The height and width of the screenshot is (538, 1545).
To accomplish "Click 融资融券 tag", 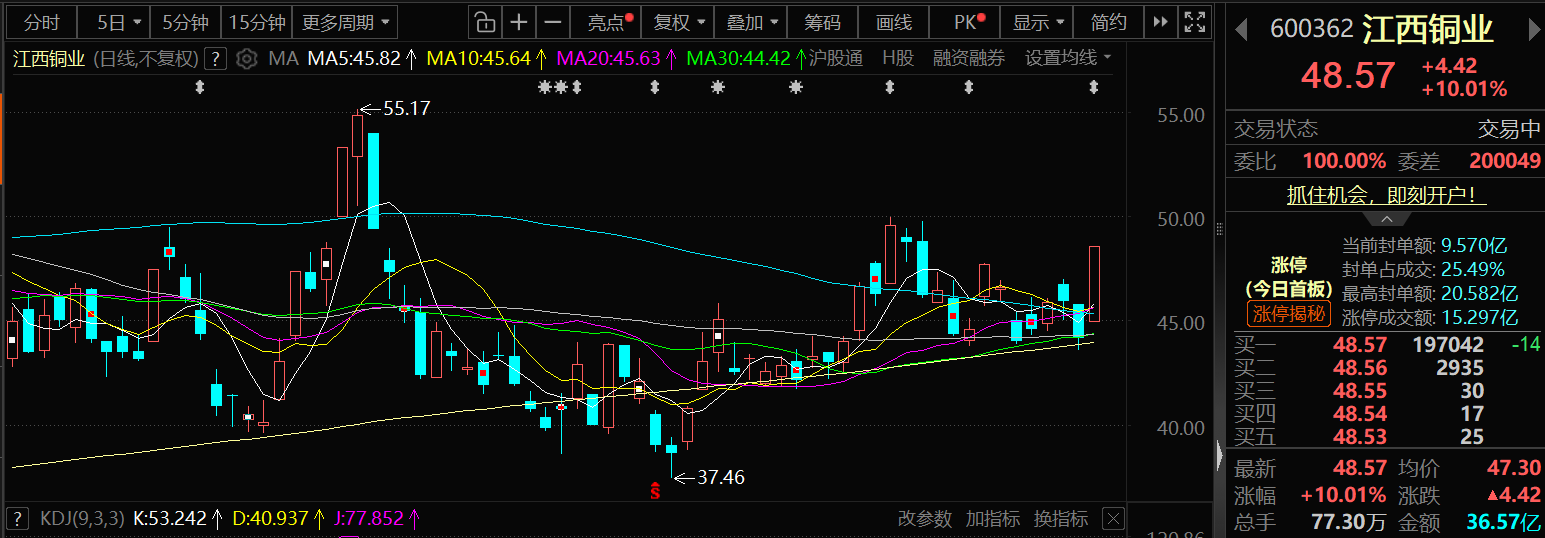I will 969,59.
